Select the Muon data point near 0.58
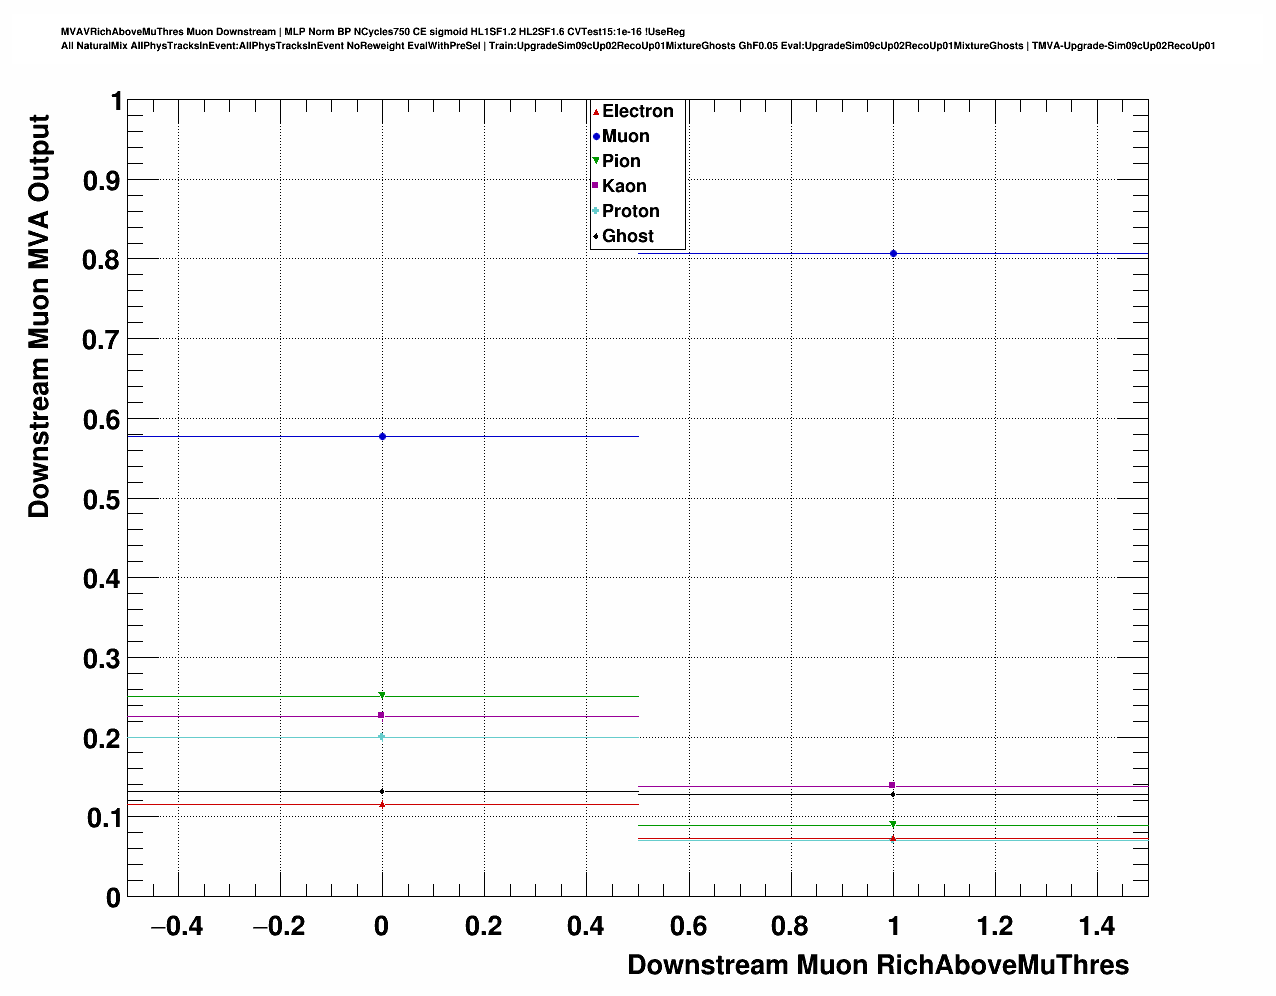This screenshot has width=1276, height=996. 382,437
